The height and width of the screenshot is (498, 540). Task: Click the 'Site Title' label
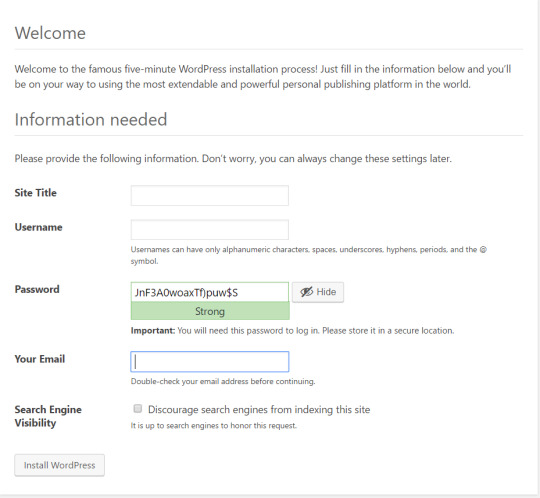pyautogui.click(x=35, y=193)
